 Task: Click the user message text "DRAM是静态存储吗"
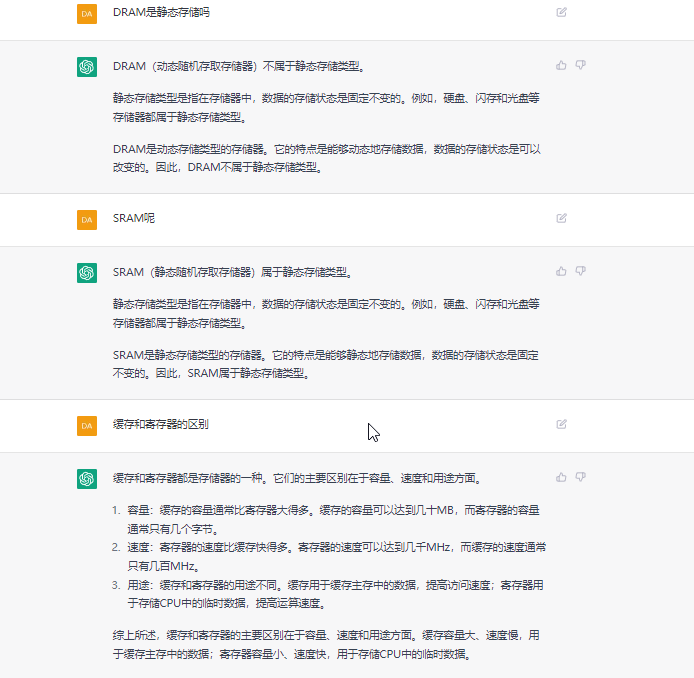[161, 13]
